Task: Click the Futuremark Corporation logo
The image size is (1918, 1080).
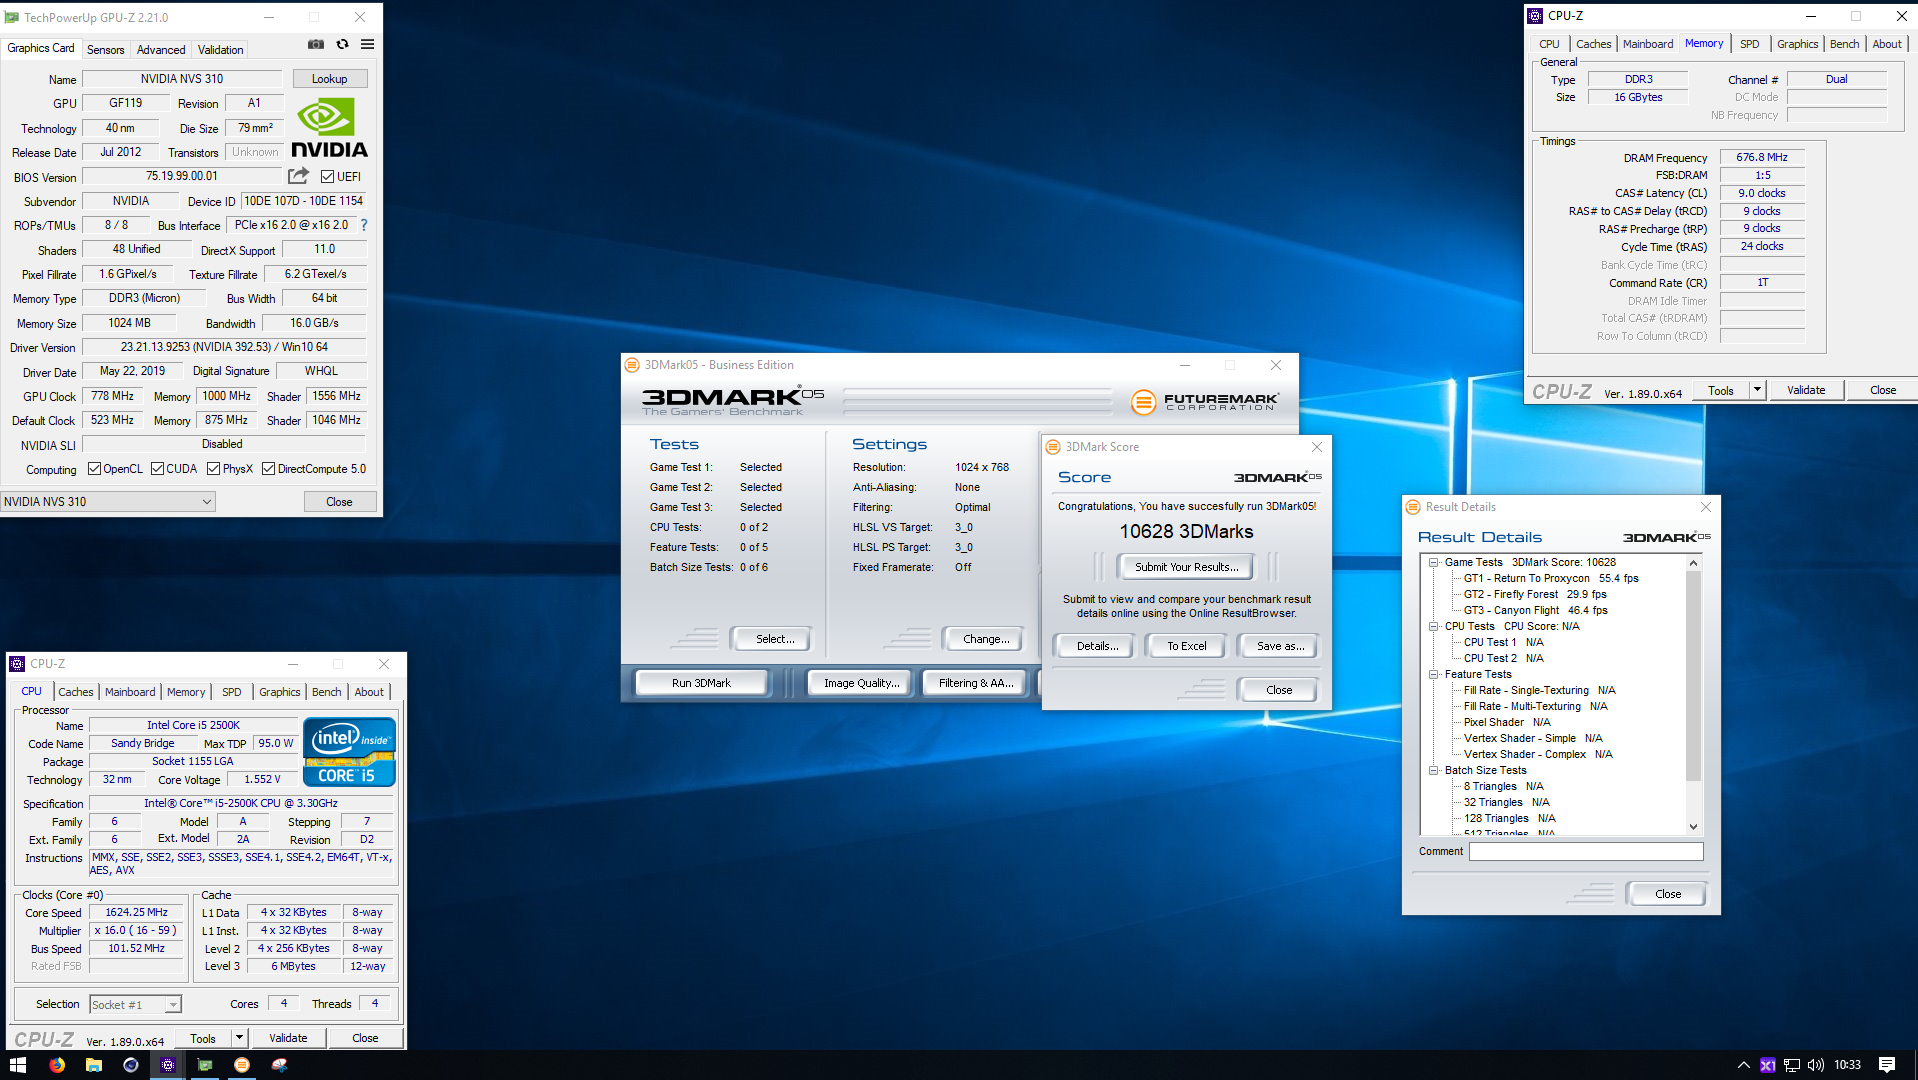Action: [1204, 402]
